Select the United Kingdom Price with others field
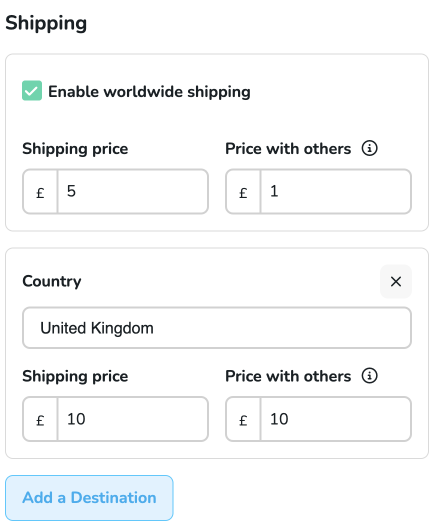Screen dimensions: 443x532 pyautogui.click(x=336, y=419)
